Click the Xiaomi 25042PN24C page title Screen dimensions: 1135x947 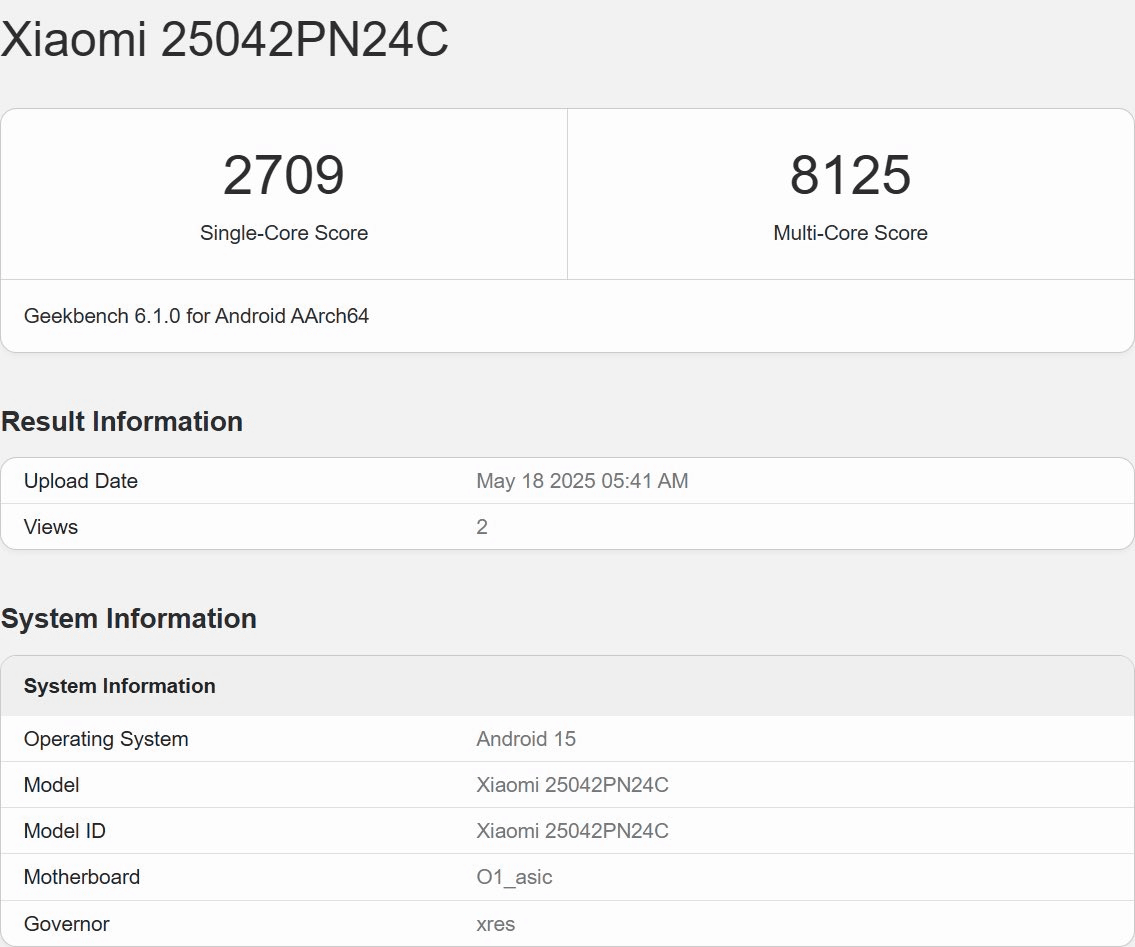click(x=224, y=39)
